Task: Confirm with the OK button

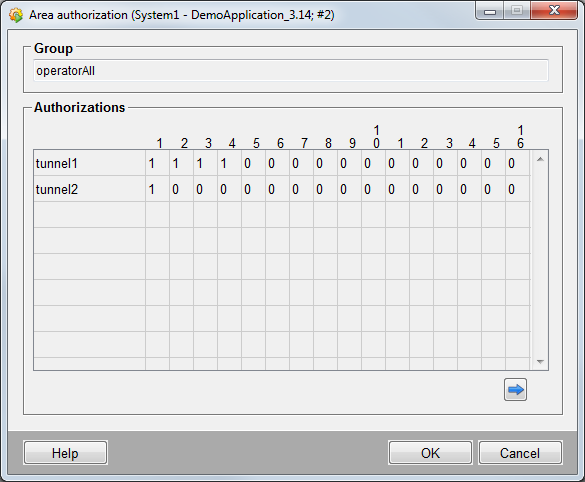Action: pyautogui.click(x=430, y=453)
